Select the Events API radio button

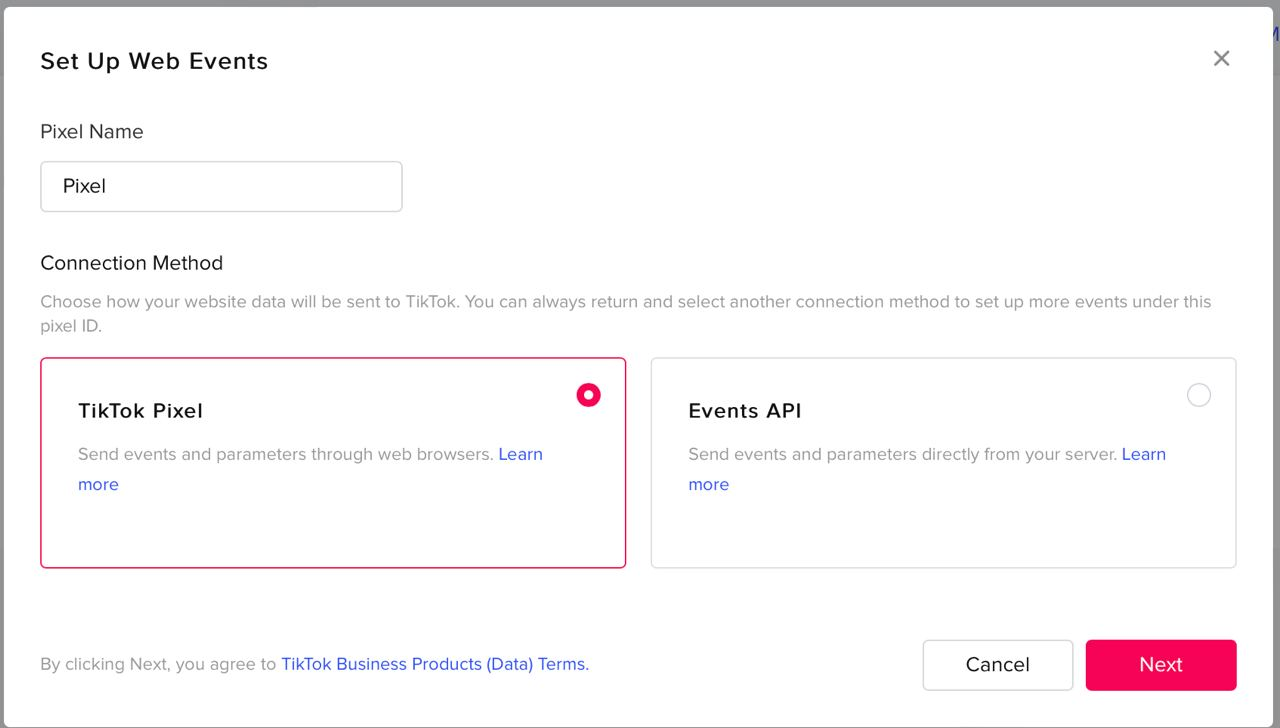[x=1198, y=395]
